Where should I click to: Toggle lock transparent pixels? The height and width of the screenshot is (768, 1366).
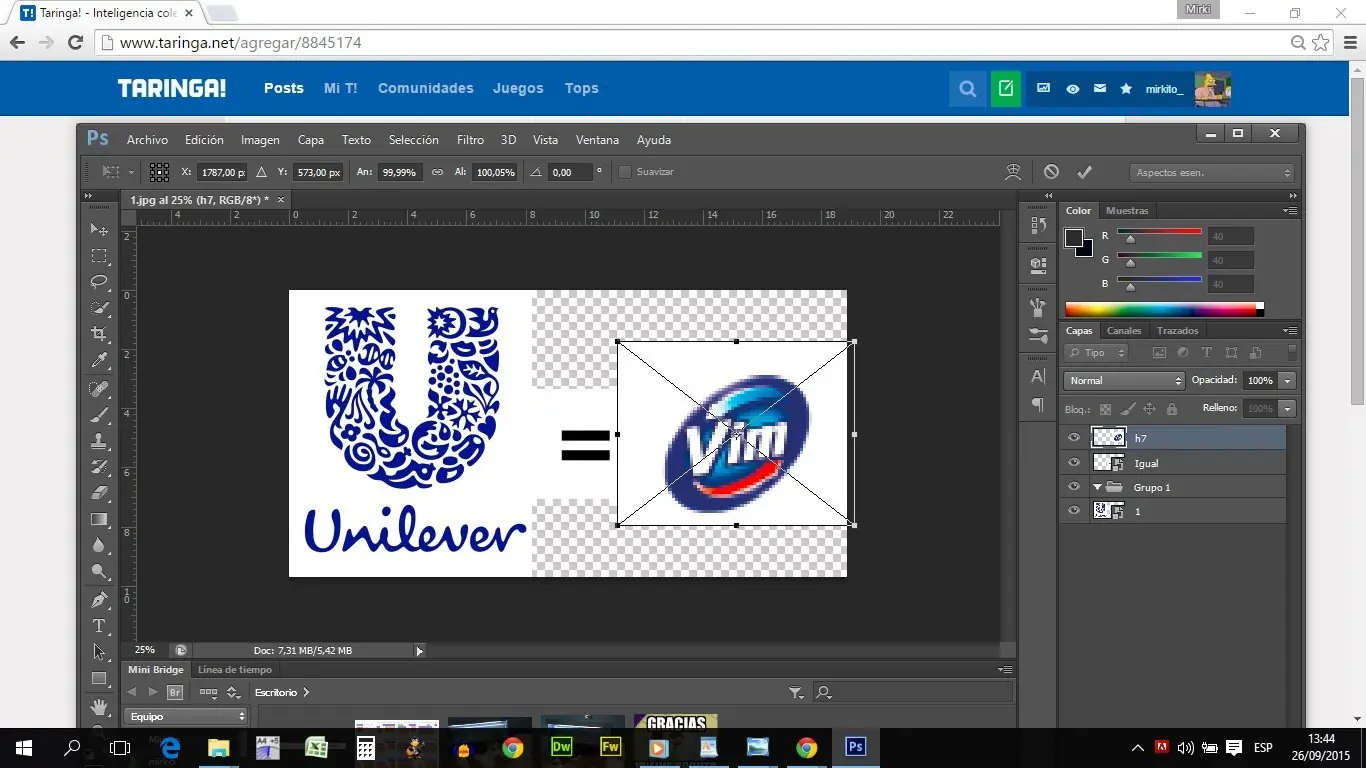click(1105, 409)
